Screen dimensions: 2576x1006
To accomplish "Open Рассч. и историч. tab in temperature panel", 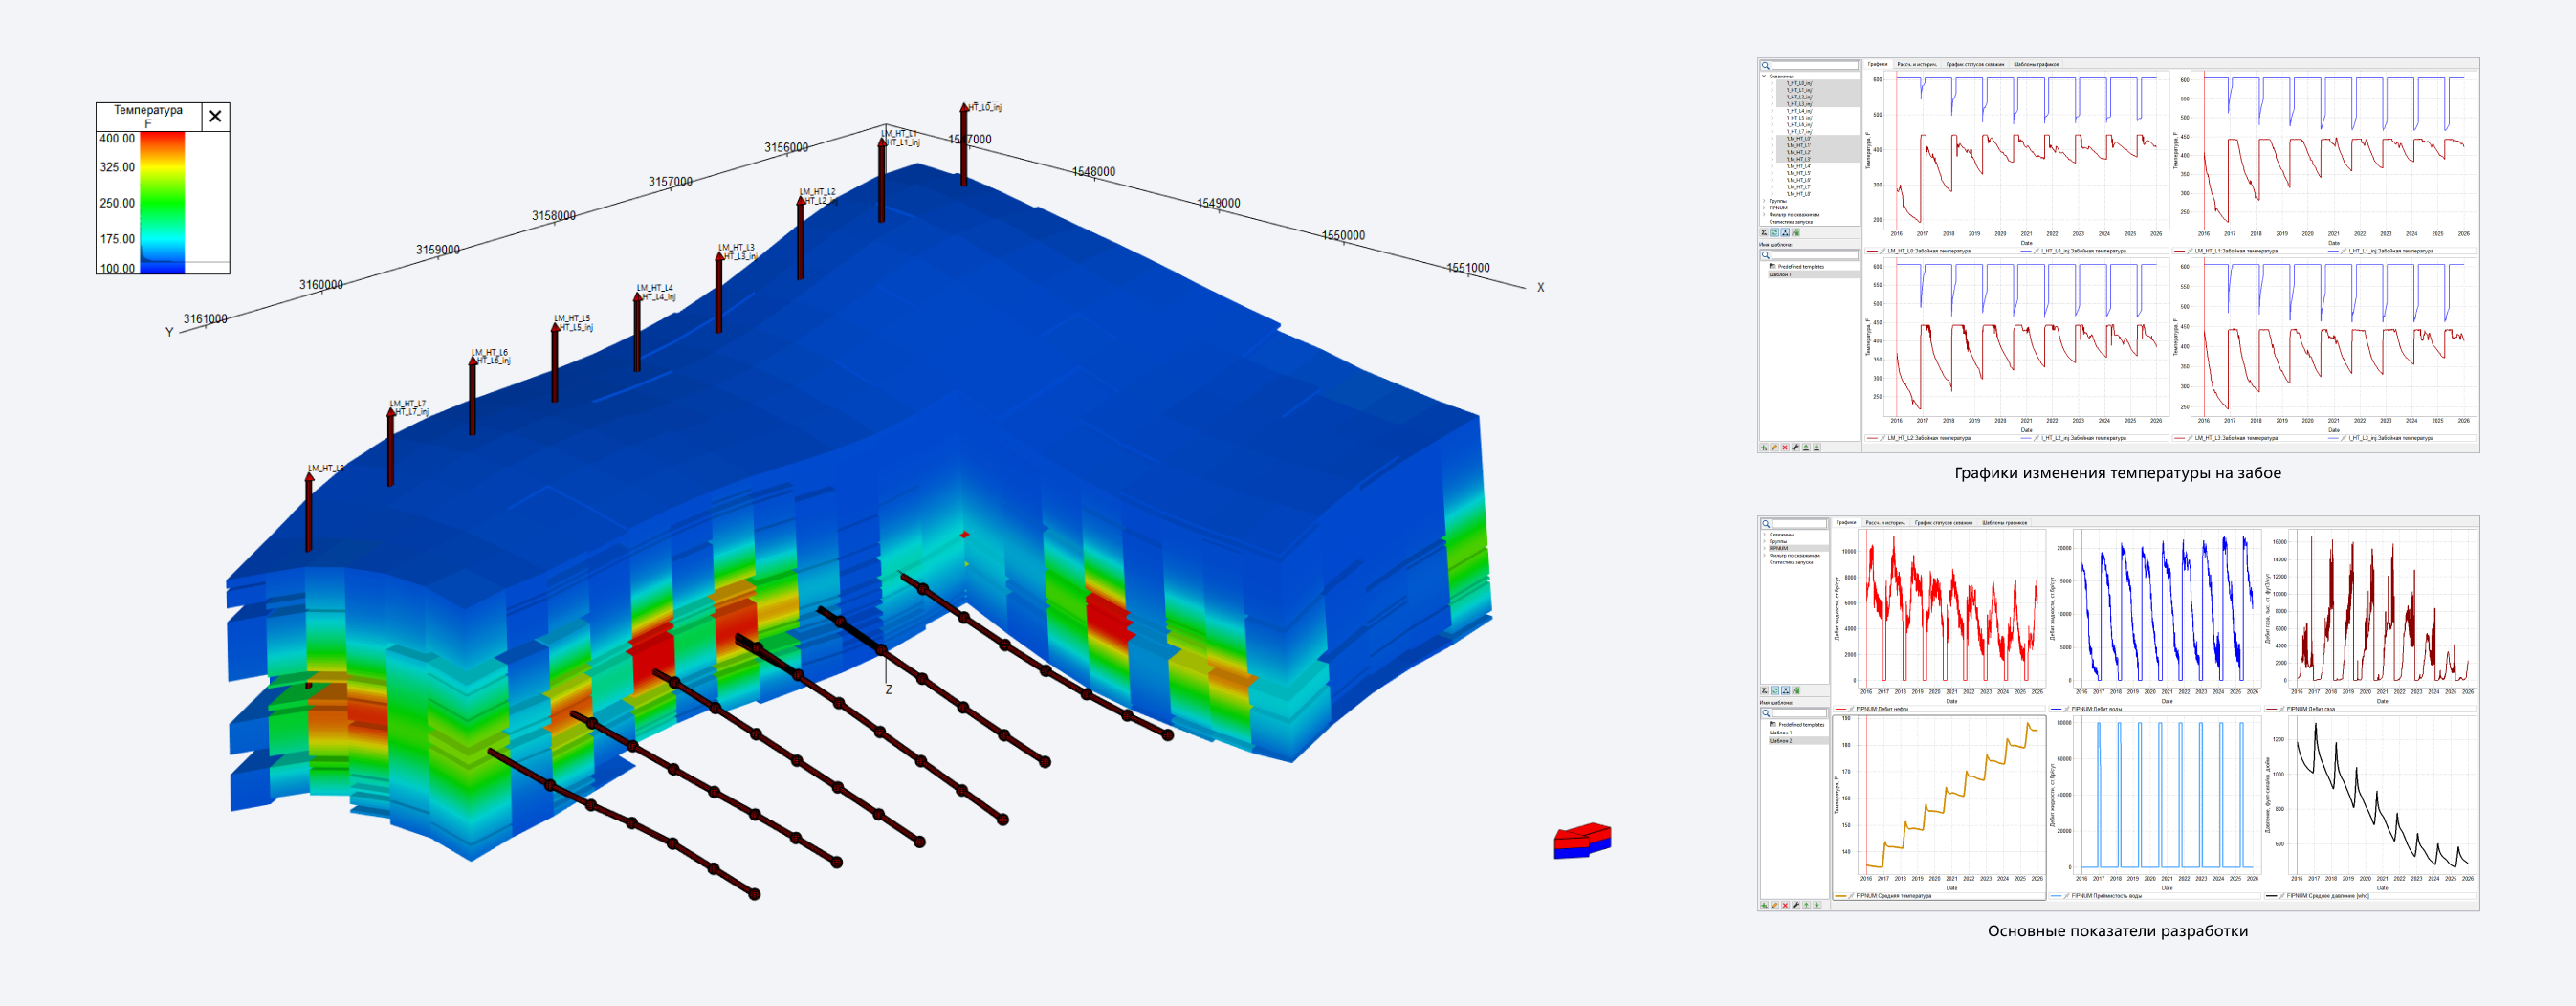I will 1917,65.
